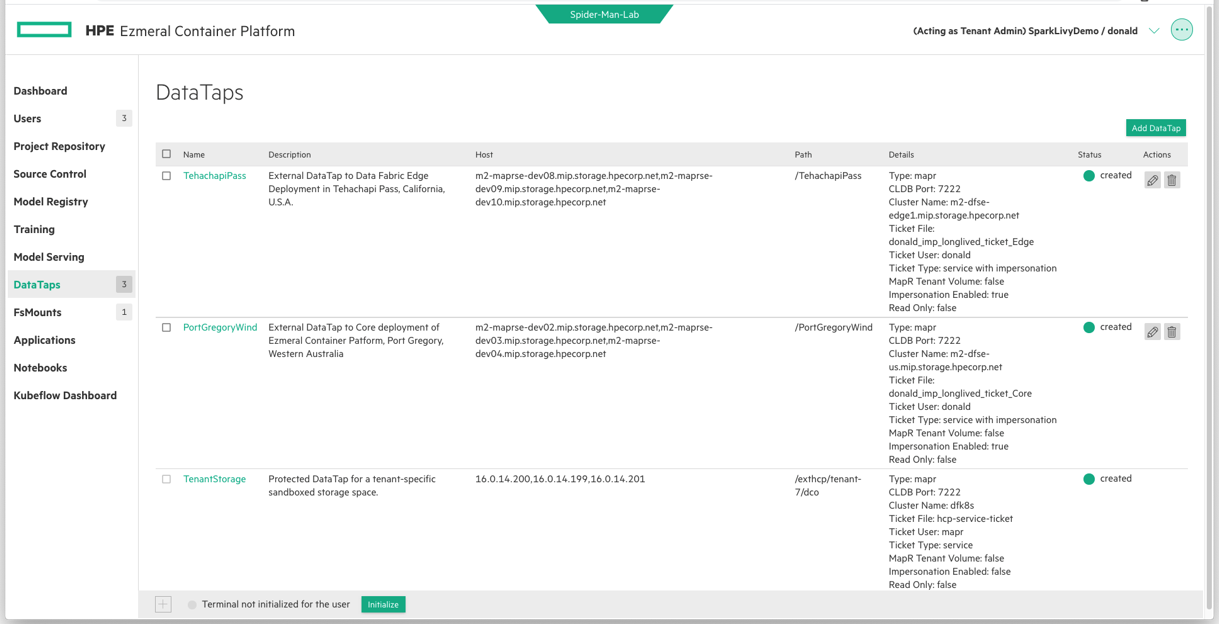Open Dashboard in the sidebar

[40, 91]
